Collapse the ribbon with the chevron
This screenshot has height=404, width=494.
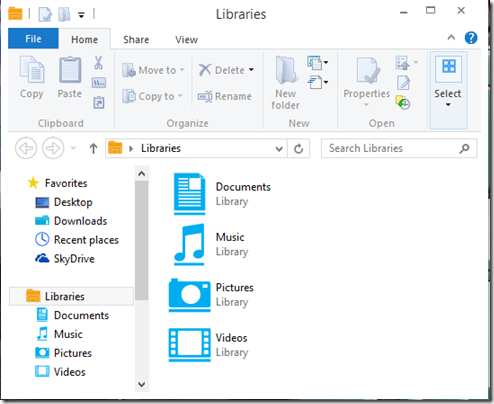point(451,37)
